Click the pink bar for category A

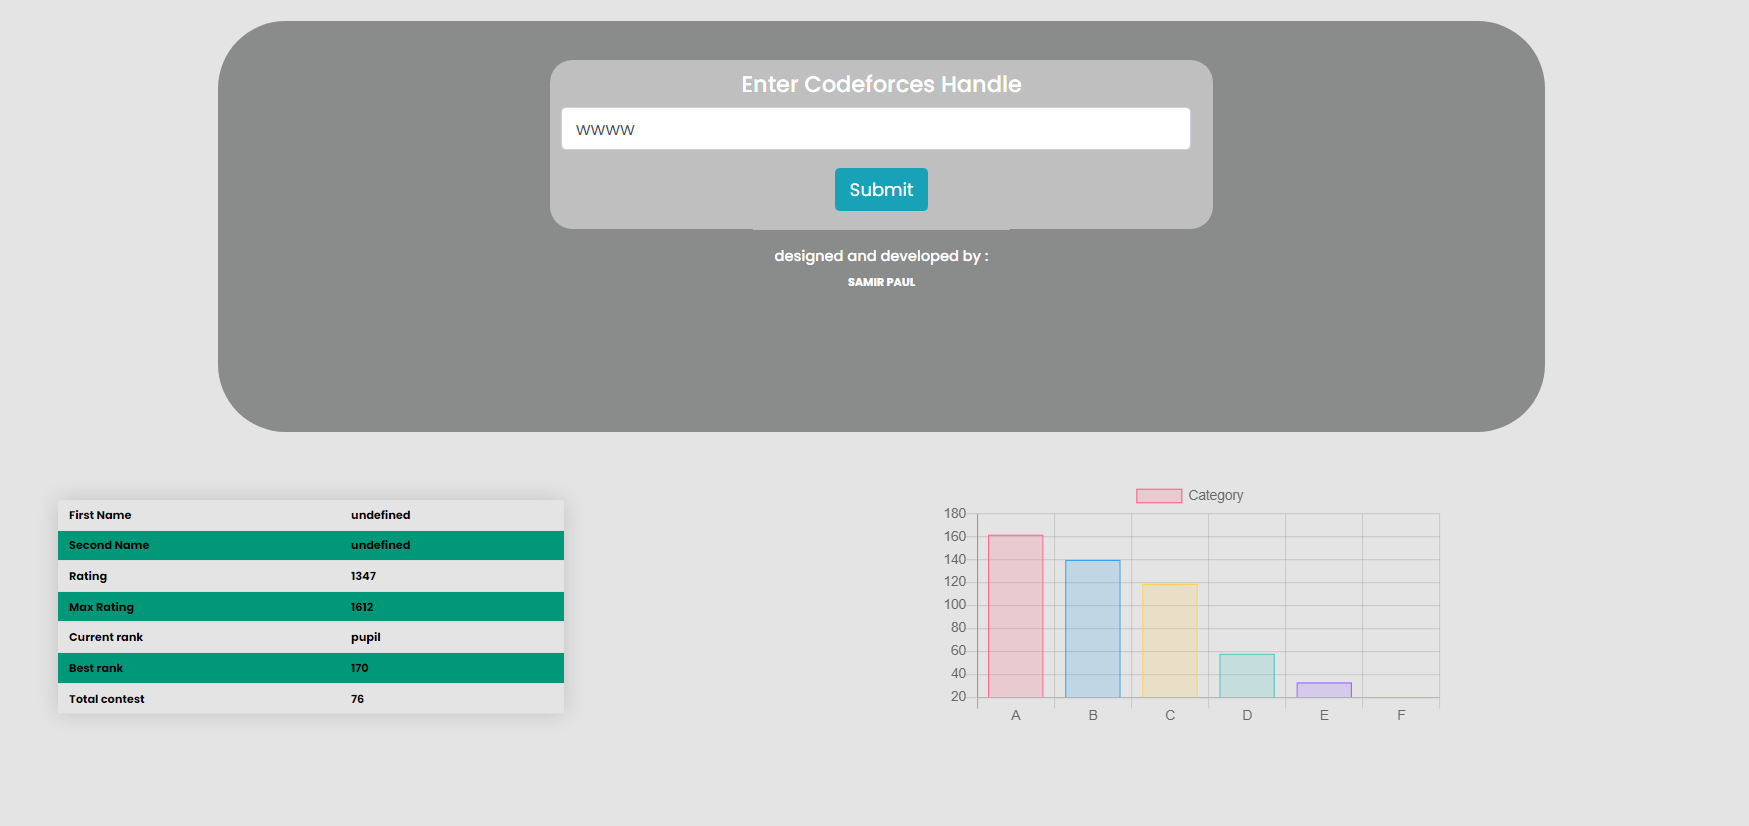point(1016,616)
